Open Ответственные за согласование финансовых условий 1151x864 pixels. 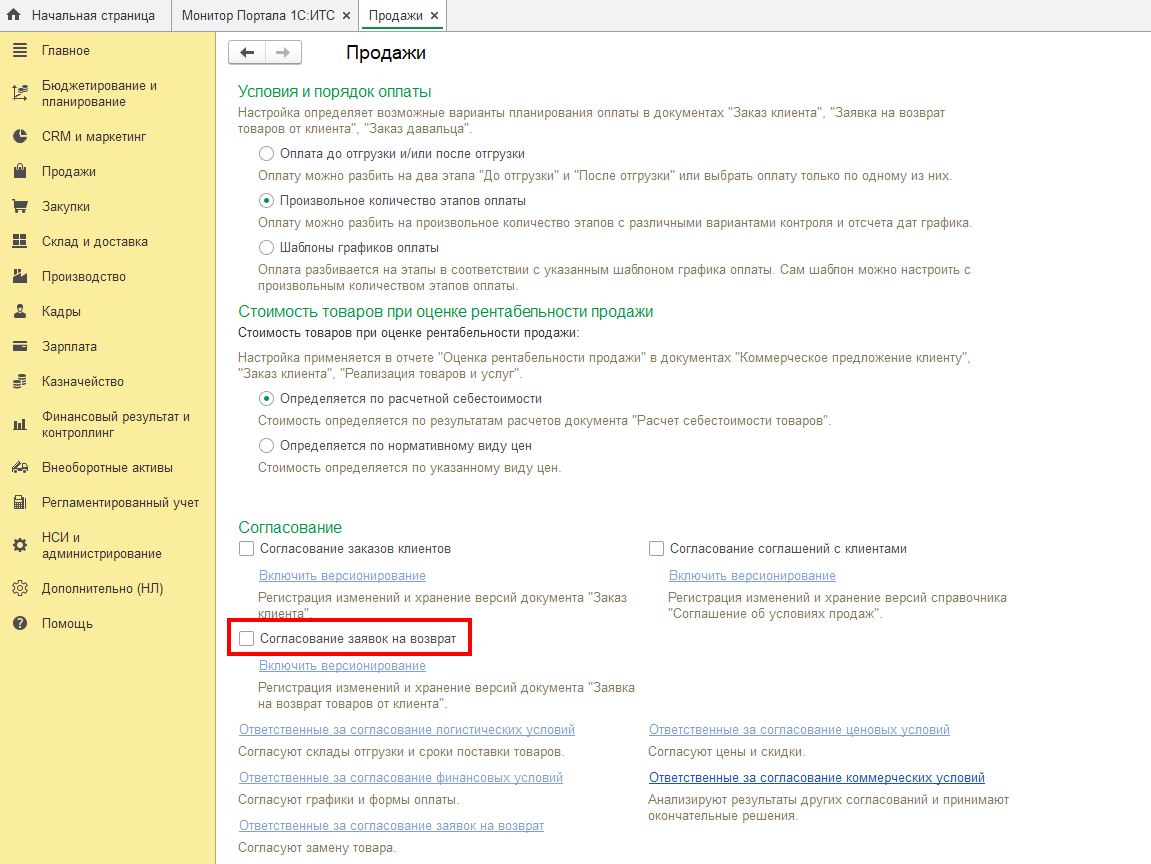pyautogui.click(x=401, y=777)
